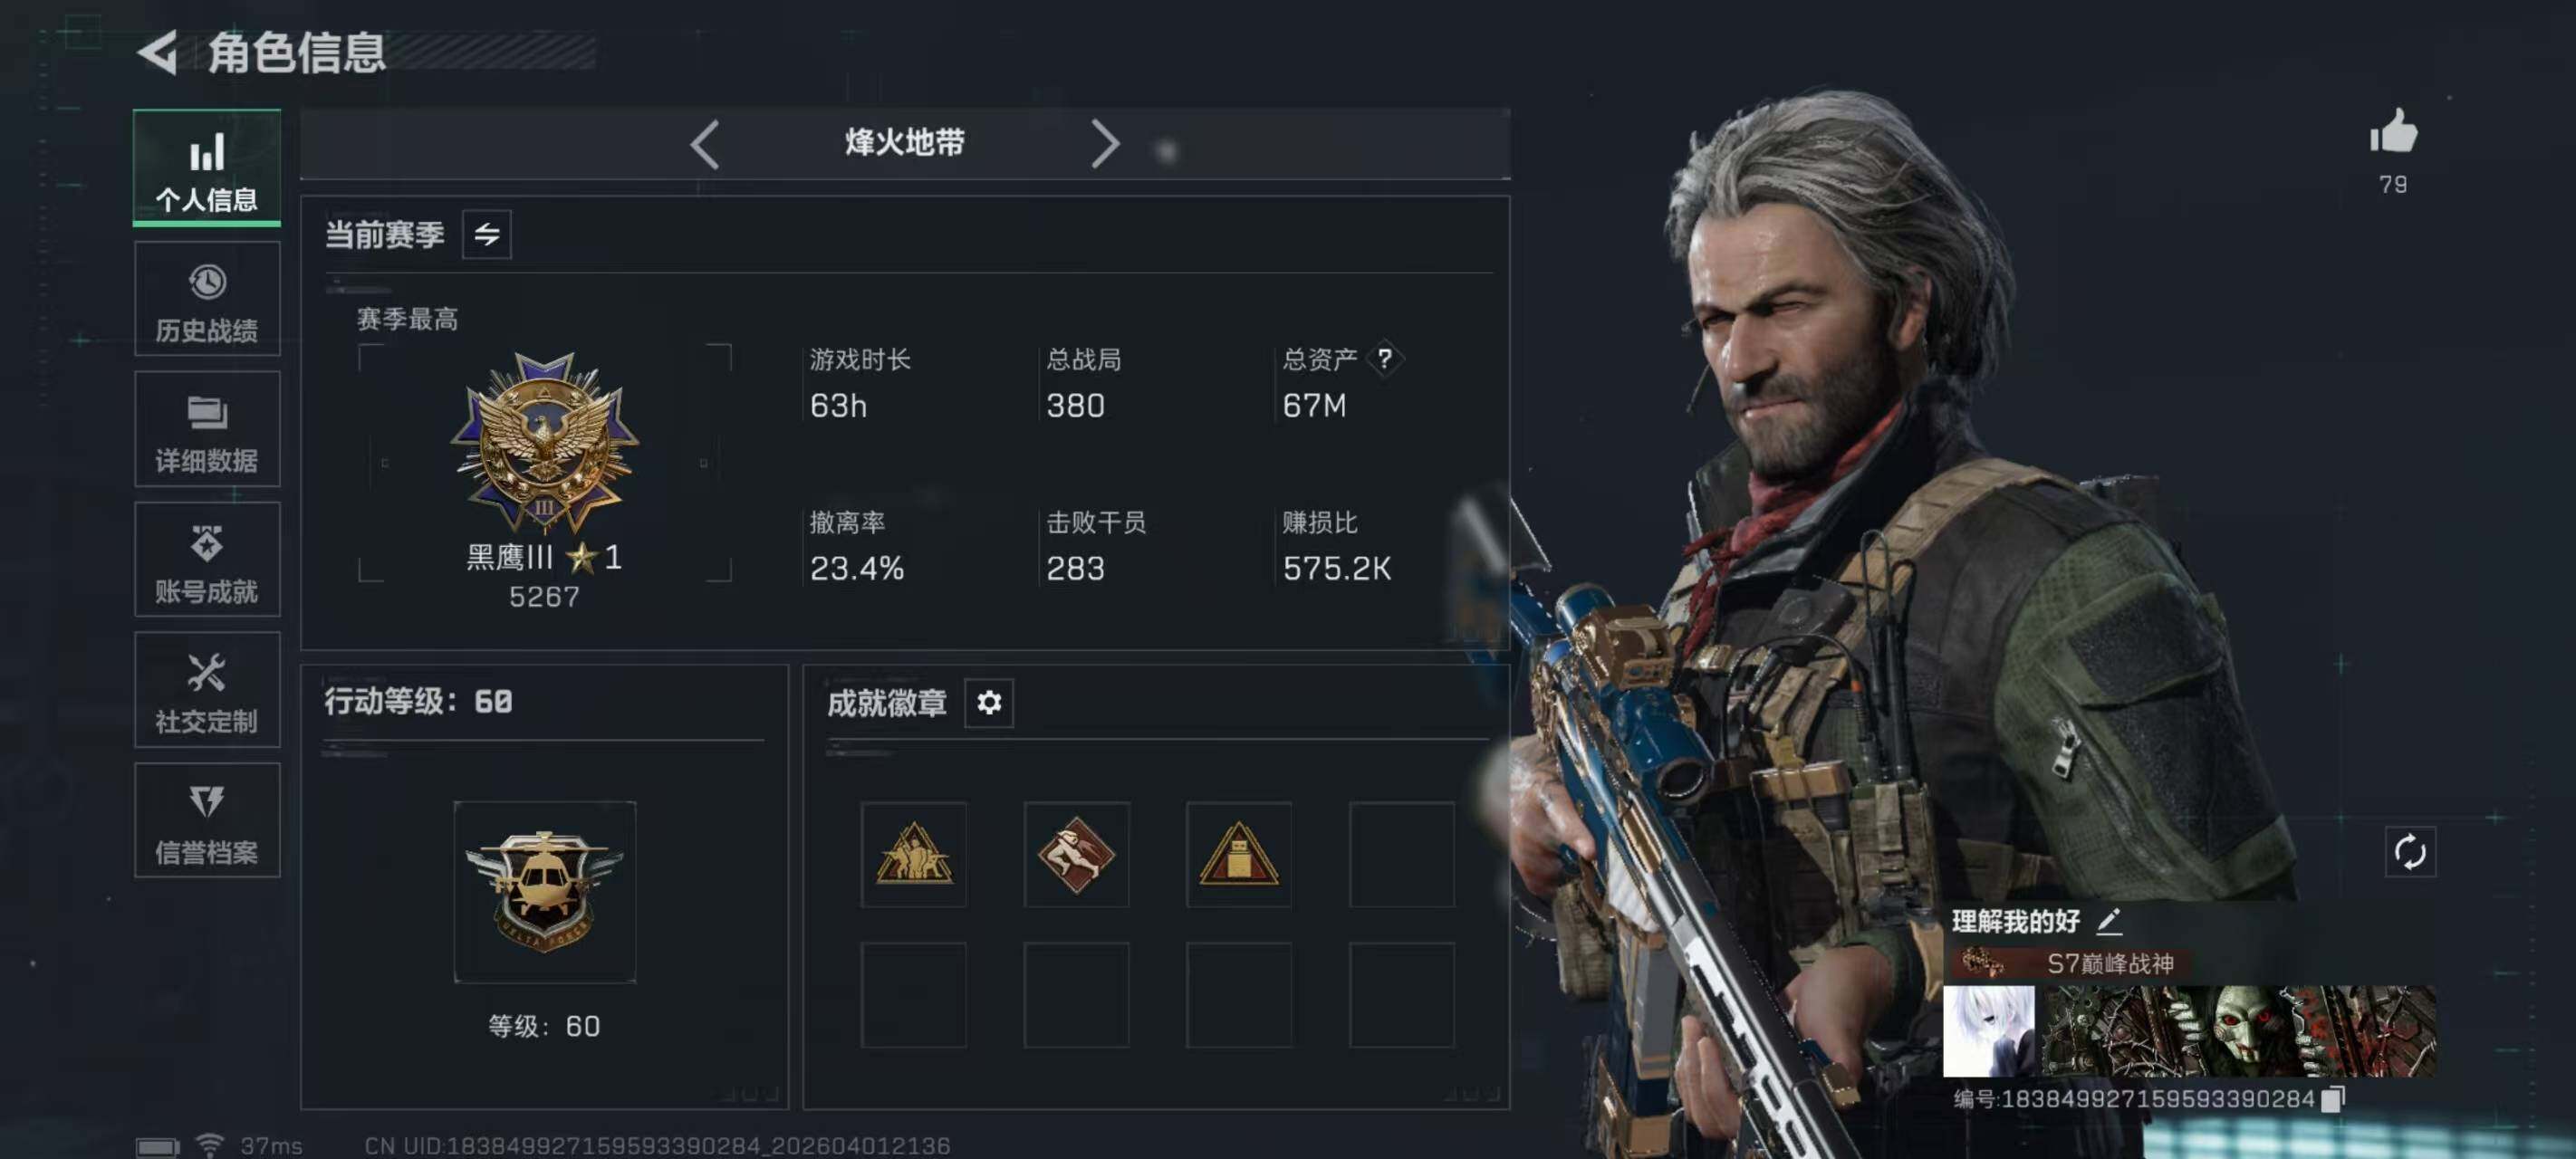Open the 历史战绩 tab
This screenshot has width=2576, height=1159.
(207, 299)
